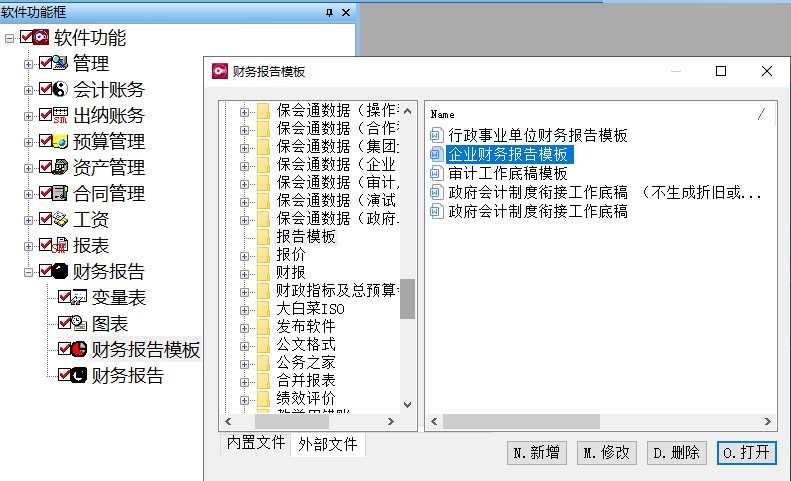This screenshot has height=481, width=791.
Task: Click the 行政事业单位财务报告模板 document icon
Action: [435, 136]
